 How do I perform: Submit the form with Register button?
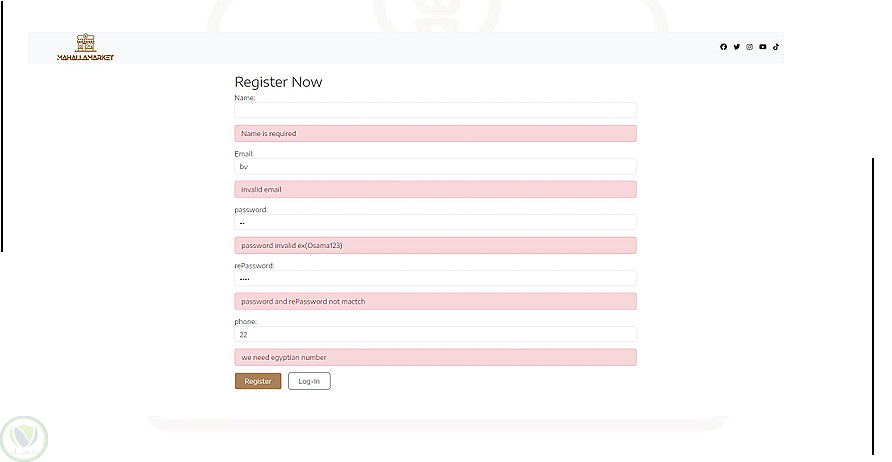(x=258, y=381)
